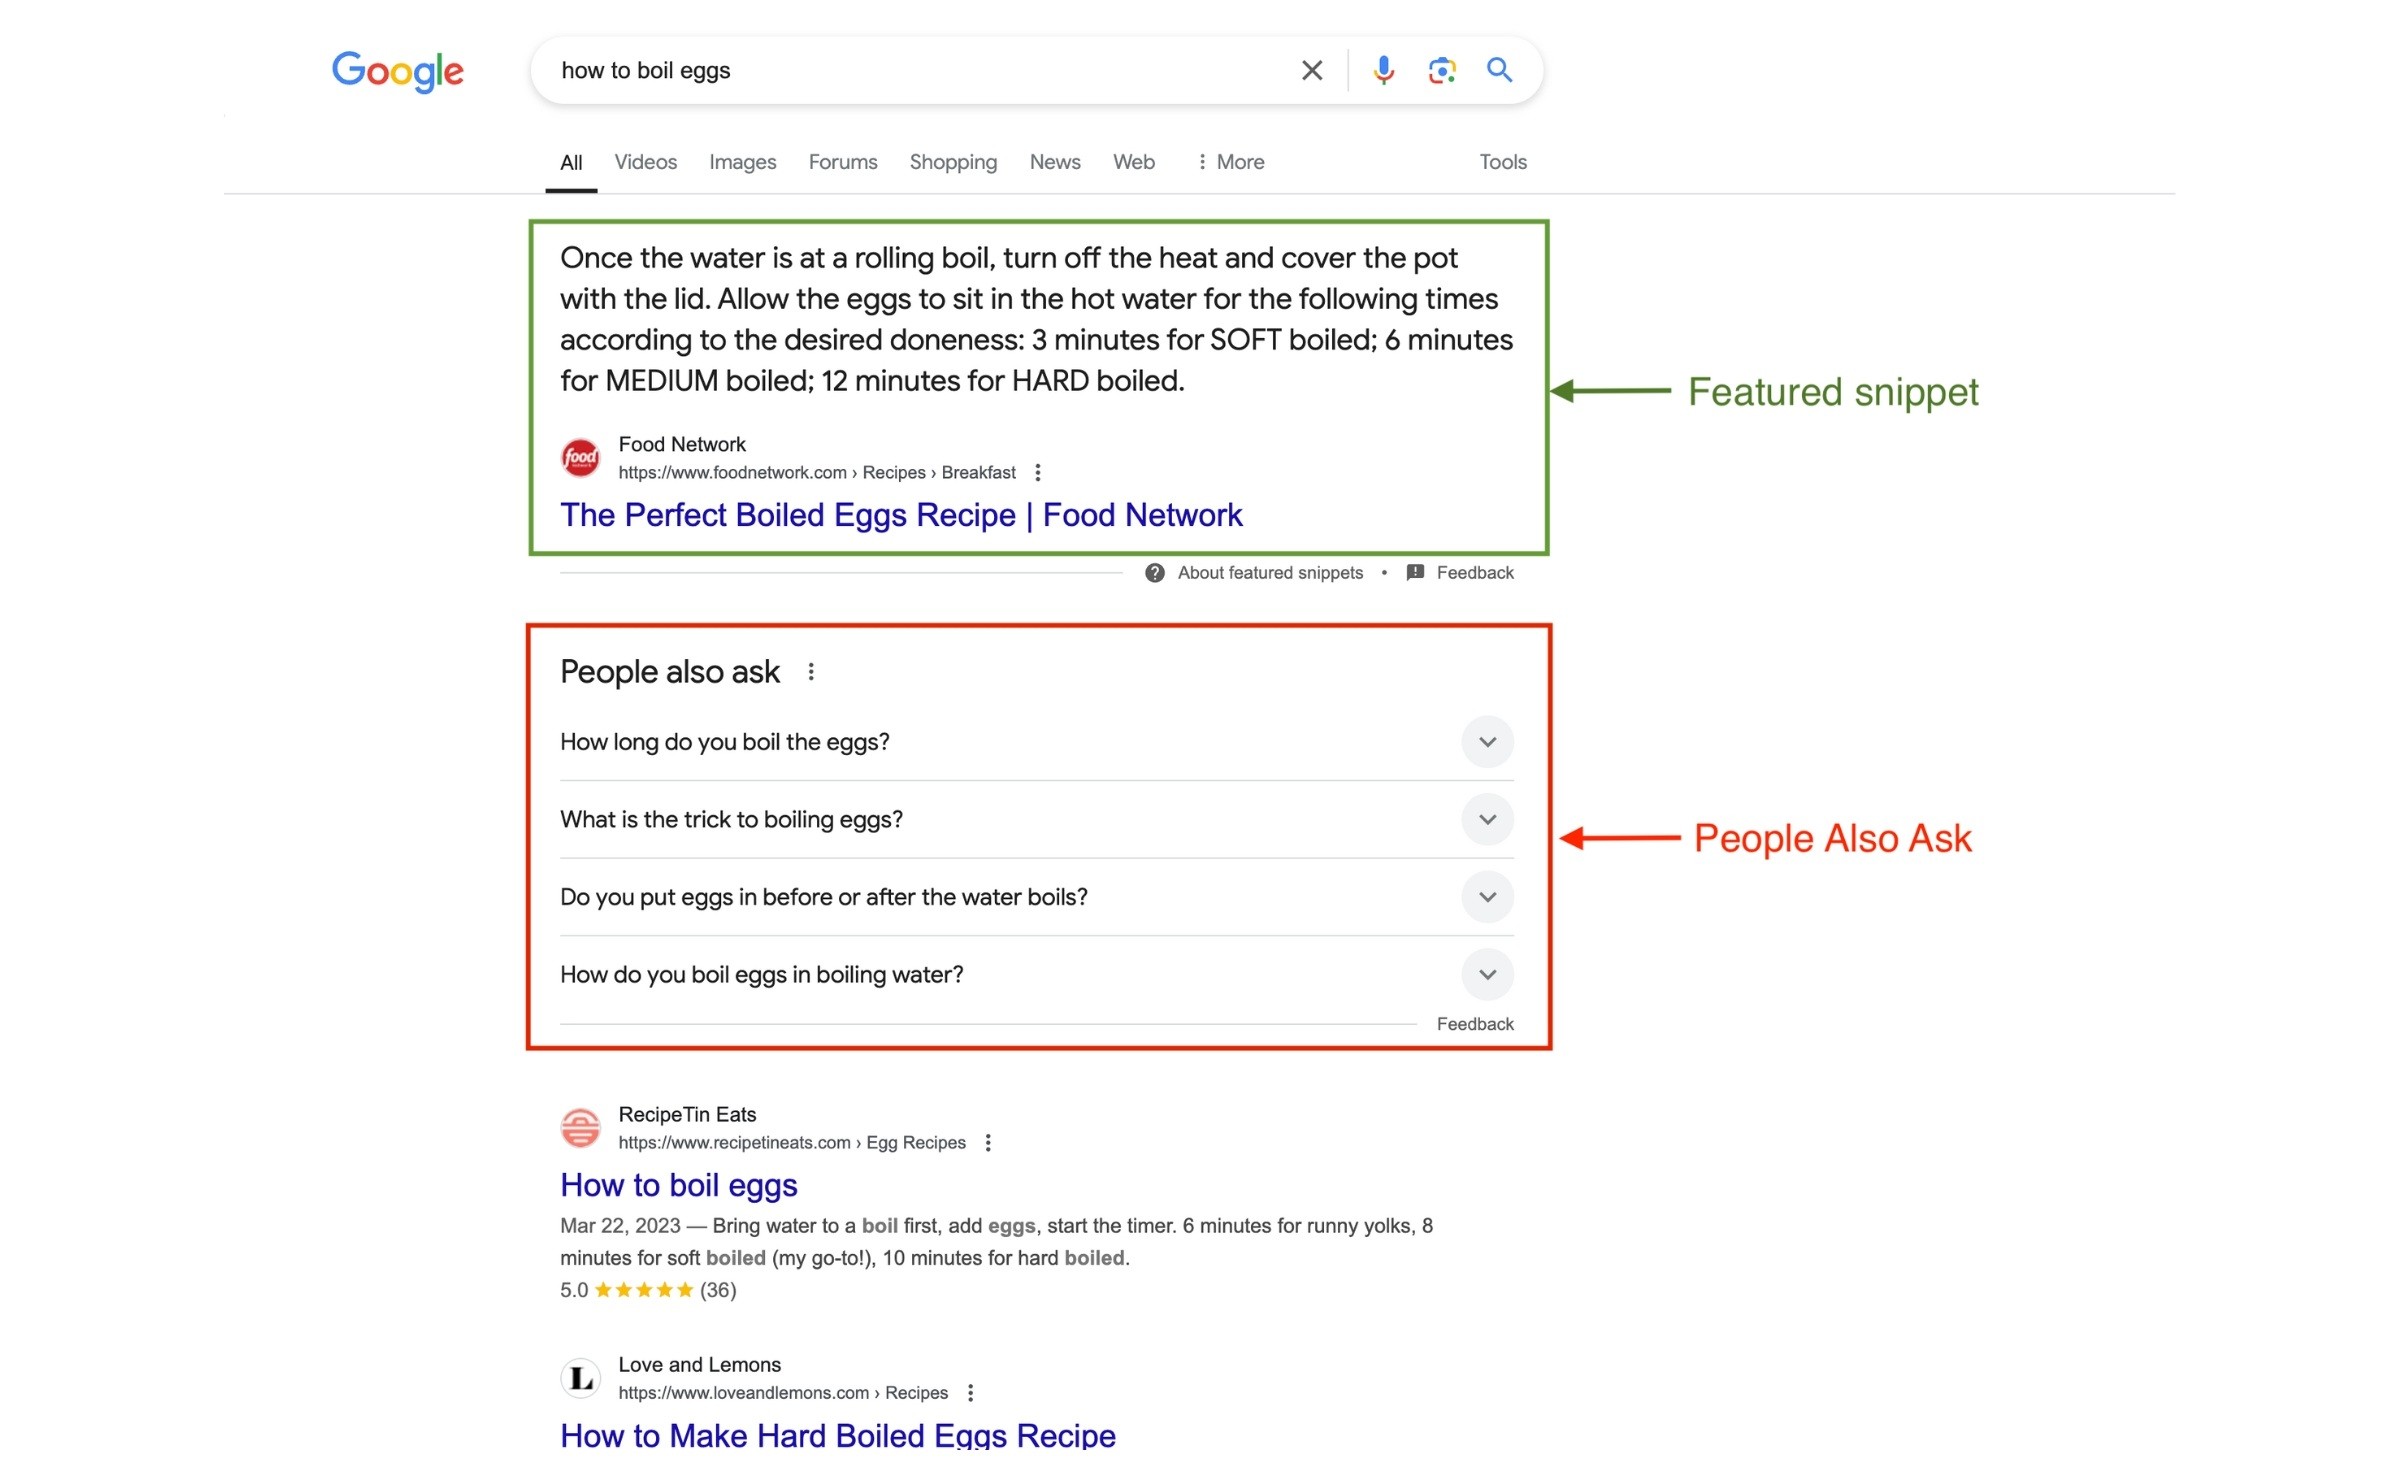Open the Shopping tab
This screenshot has width=2400, height=1472.
952,162
